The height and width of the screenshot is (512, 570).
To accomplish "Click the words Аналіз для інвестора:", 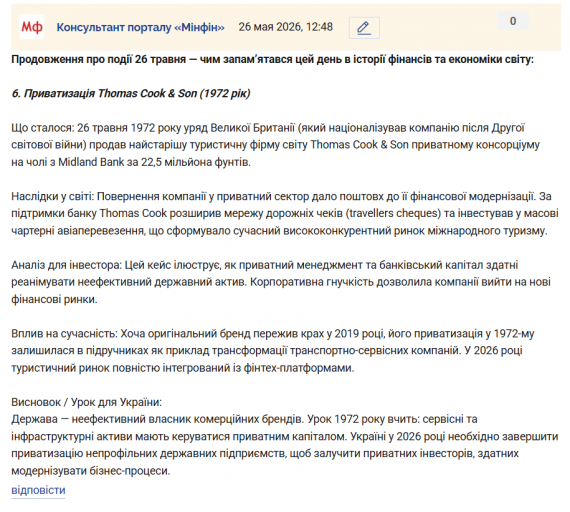I will (66, 265).
